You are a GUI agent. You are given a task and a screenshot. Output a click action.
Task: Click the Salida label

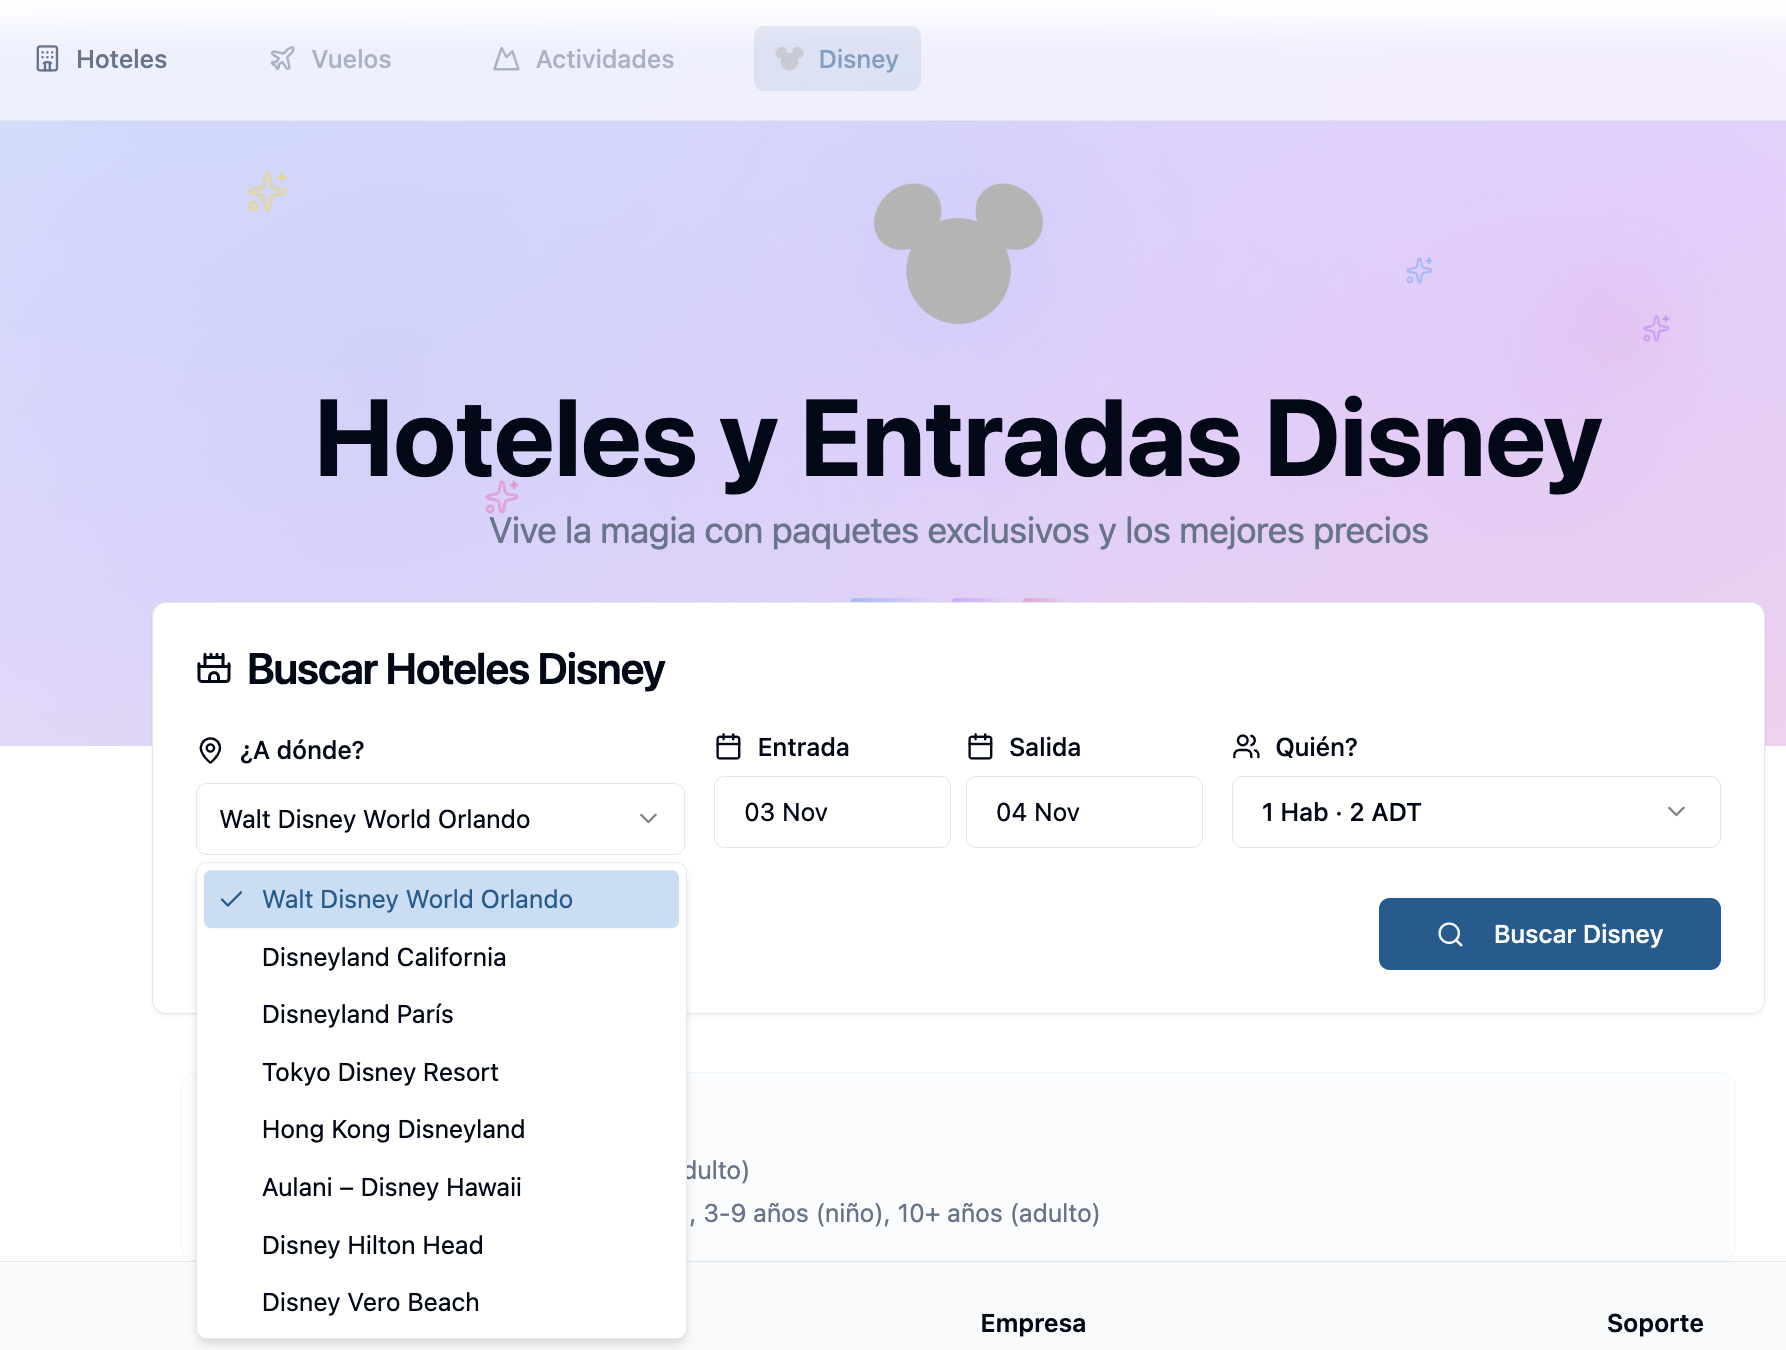click(1044, 747)
